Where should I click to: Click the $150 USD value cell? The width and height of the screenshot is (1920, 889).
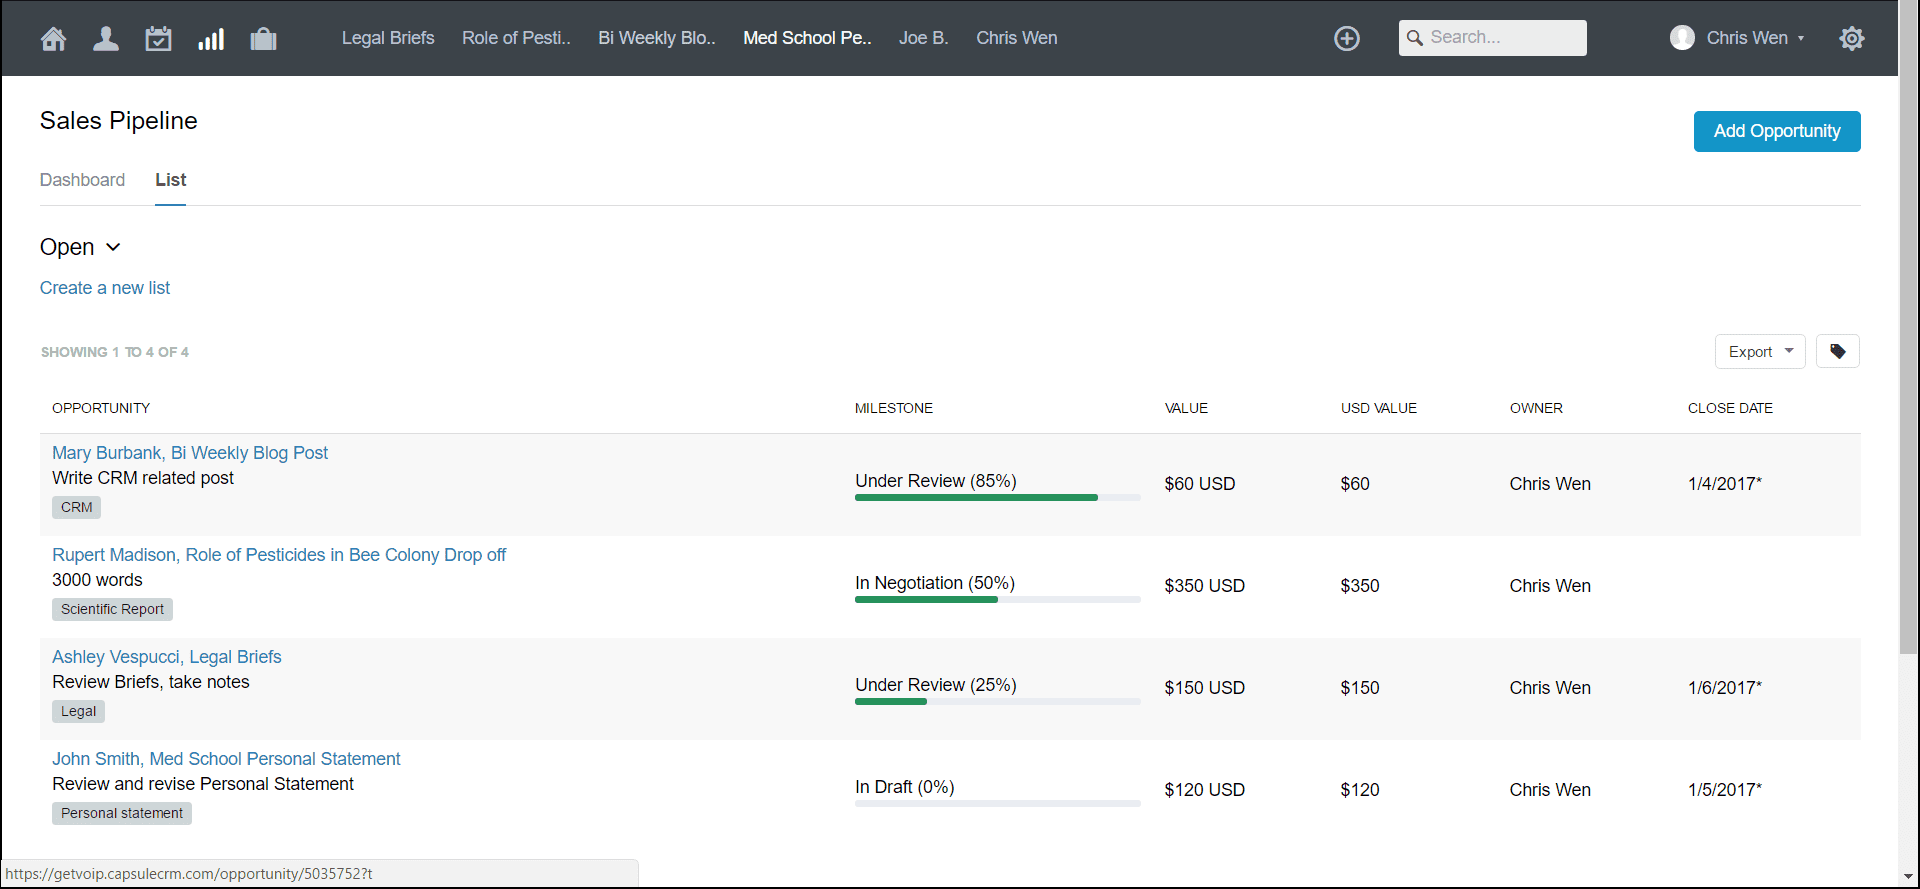1205,688
